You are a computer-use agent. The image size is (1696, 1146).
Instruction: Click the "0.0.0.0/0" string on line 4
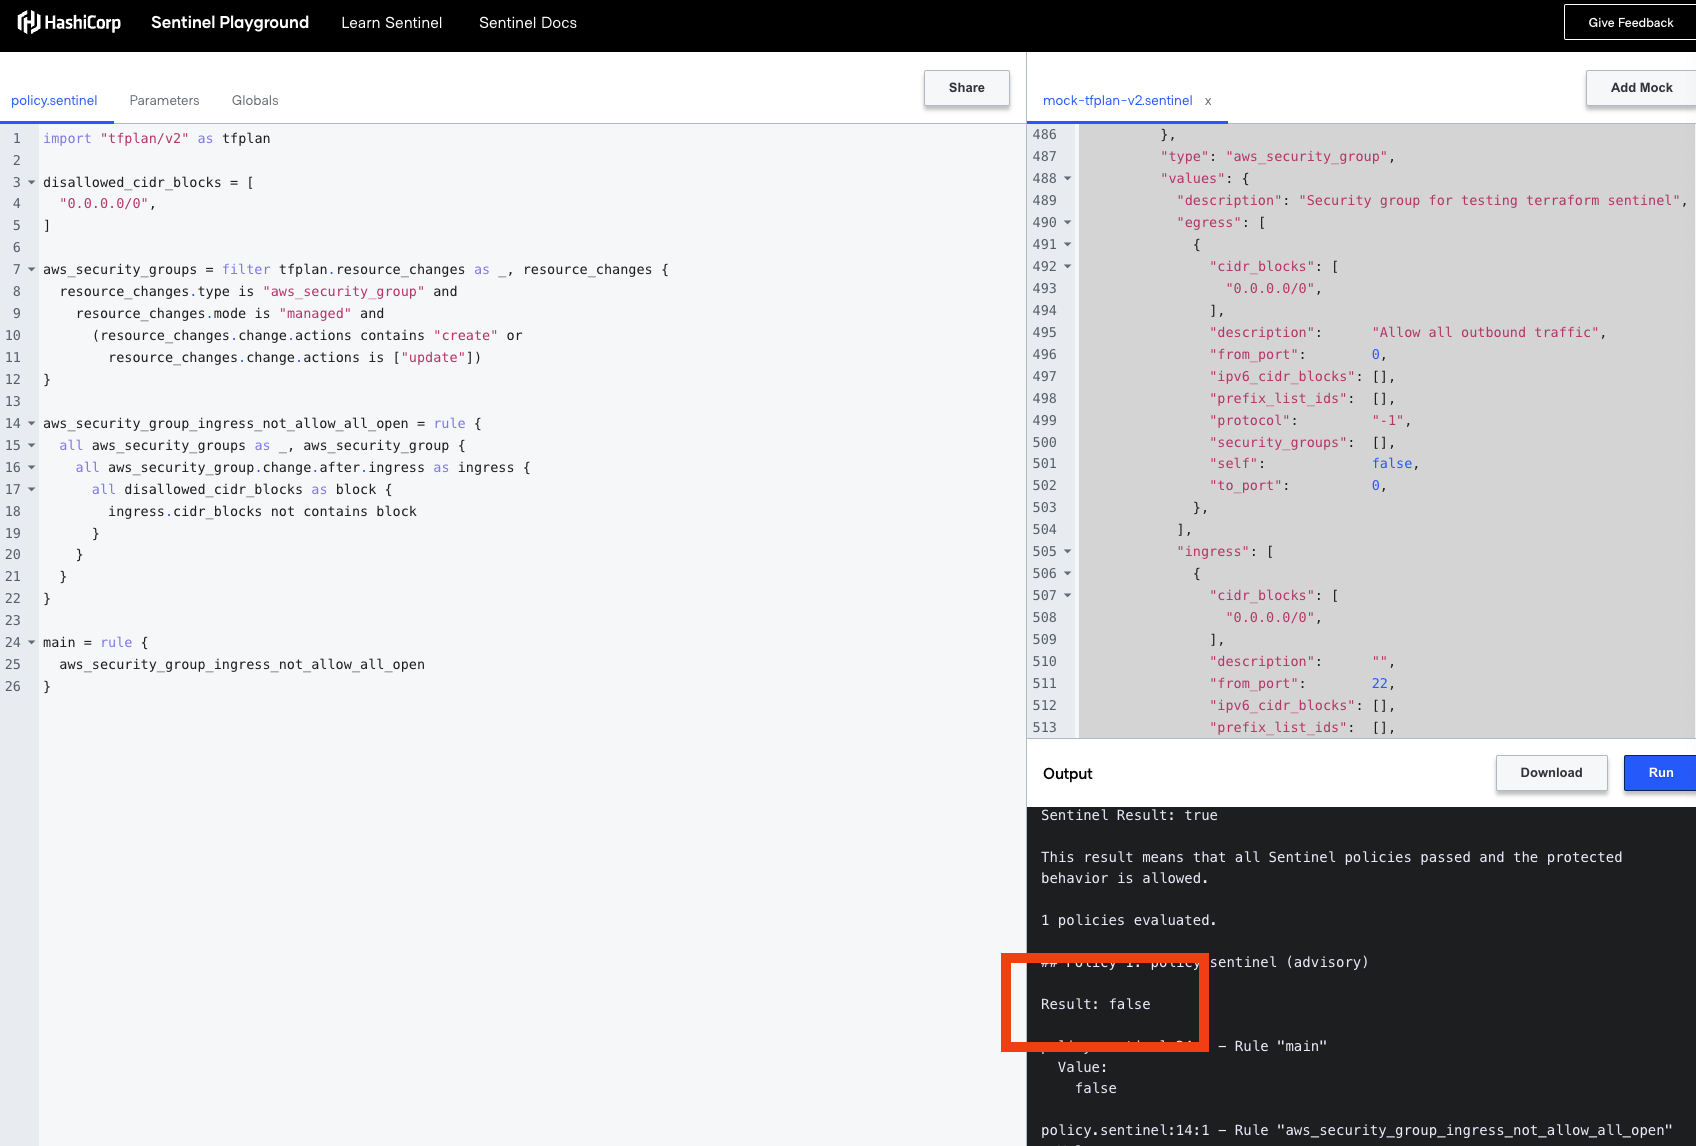(x=104, y=203)
